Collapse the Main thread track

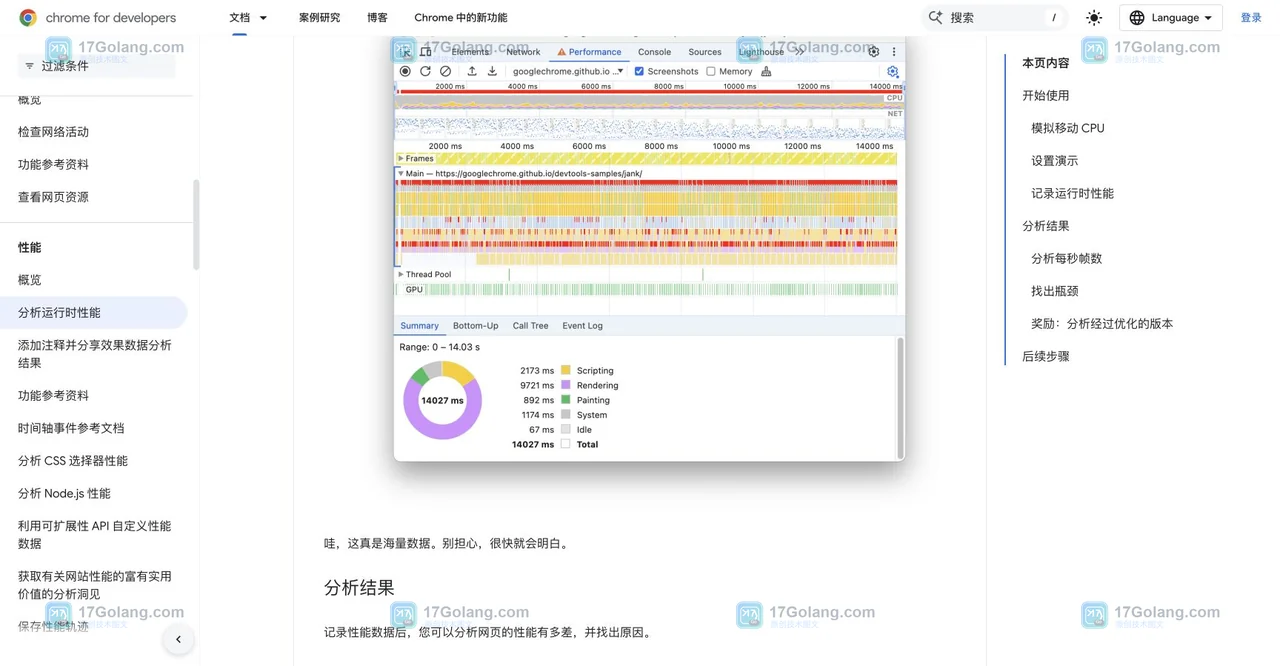click(401, 173)
